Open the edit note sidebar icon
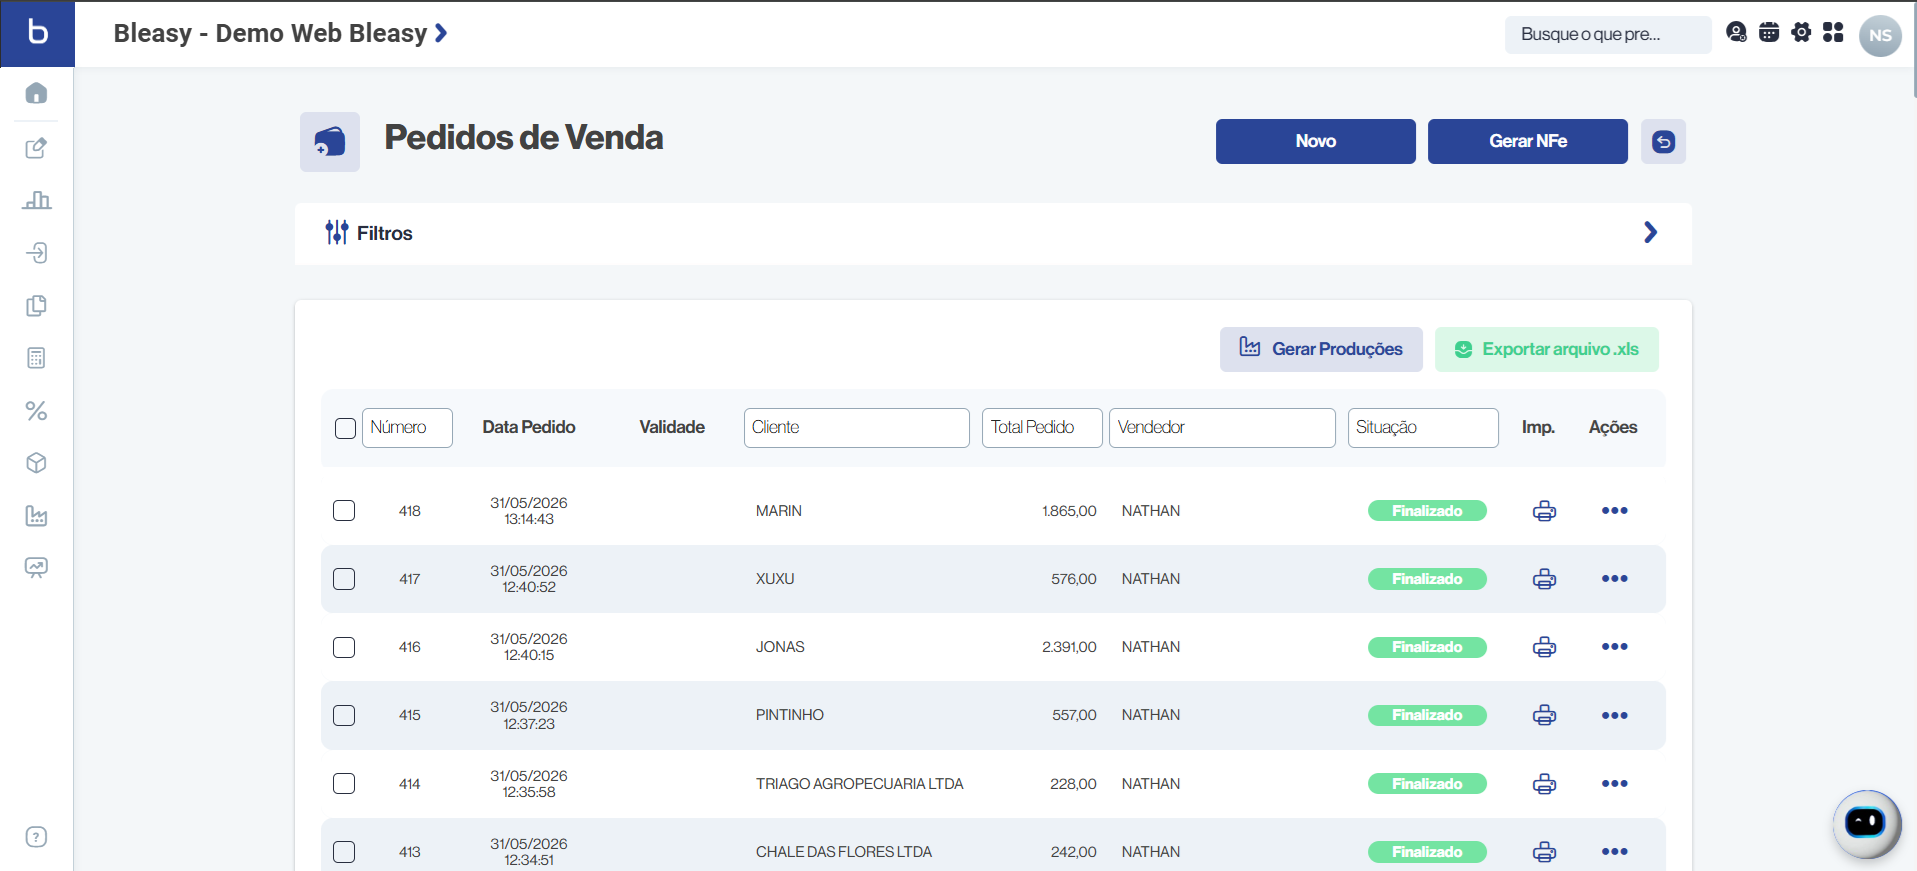The height and width of the screenshot is (871, 1917). point(36,148)
